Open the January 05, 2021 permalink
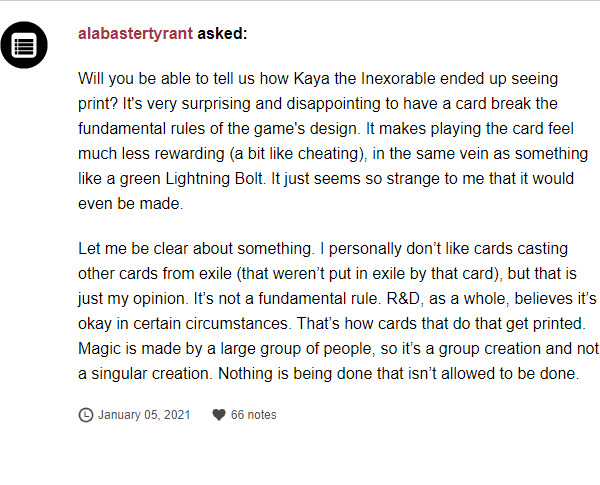The image size is (600, 485). (144, 415)
